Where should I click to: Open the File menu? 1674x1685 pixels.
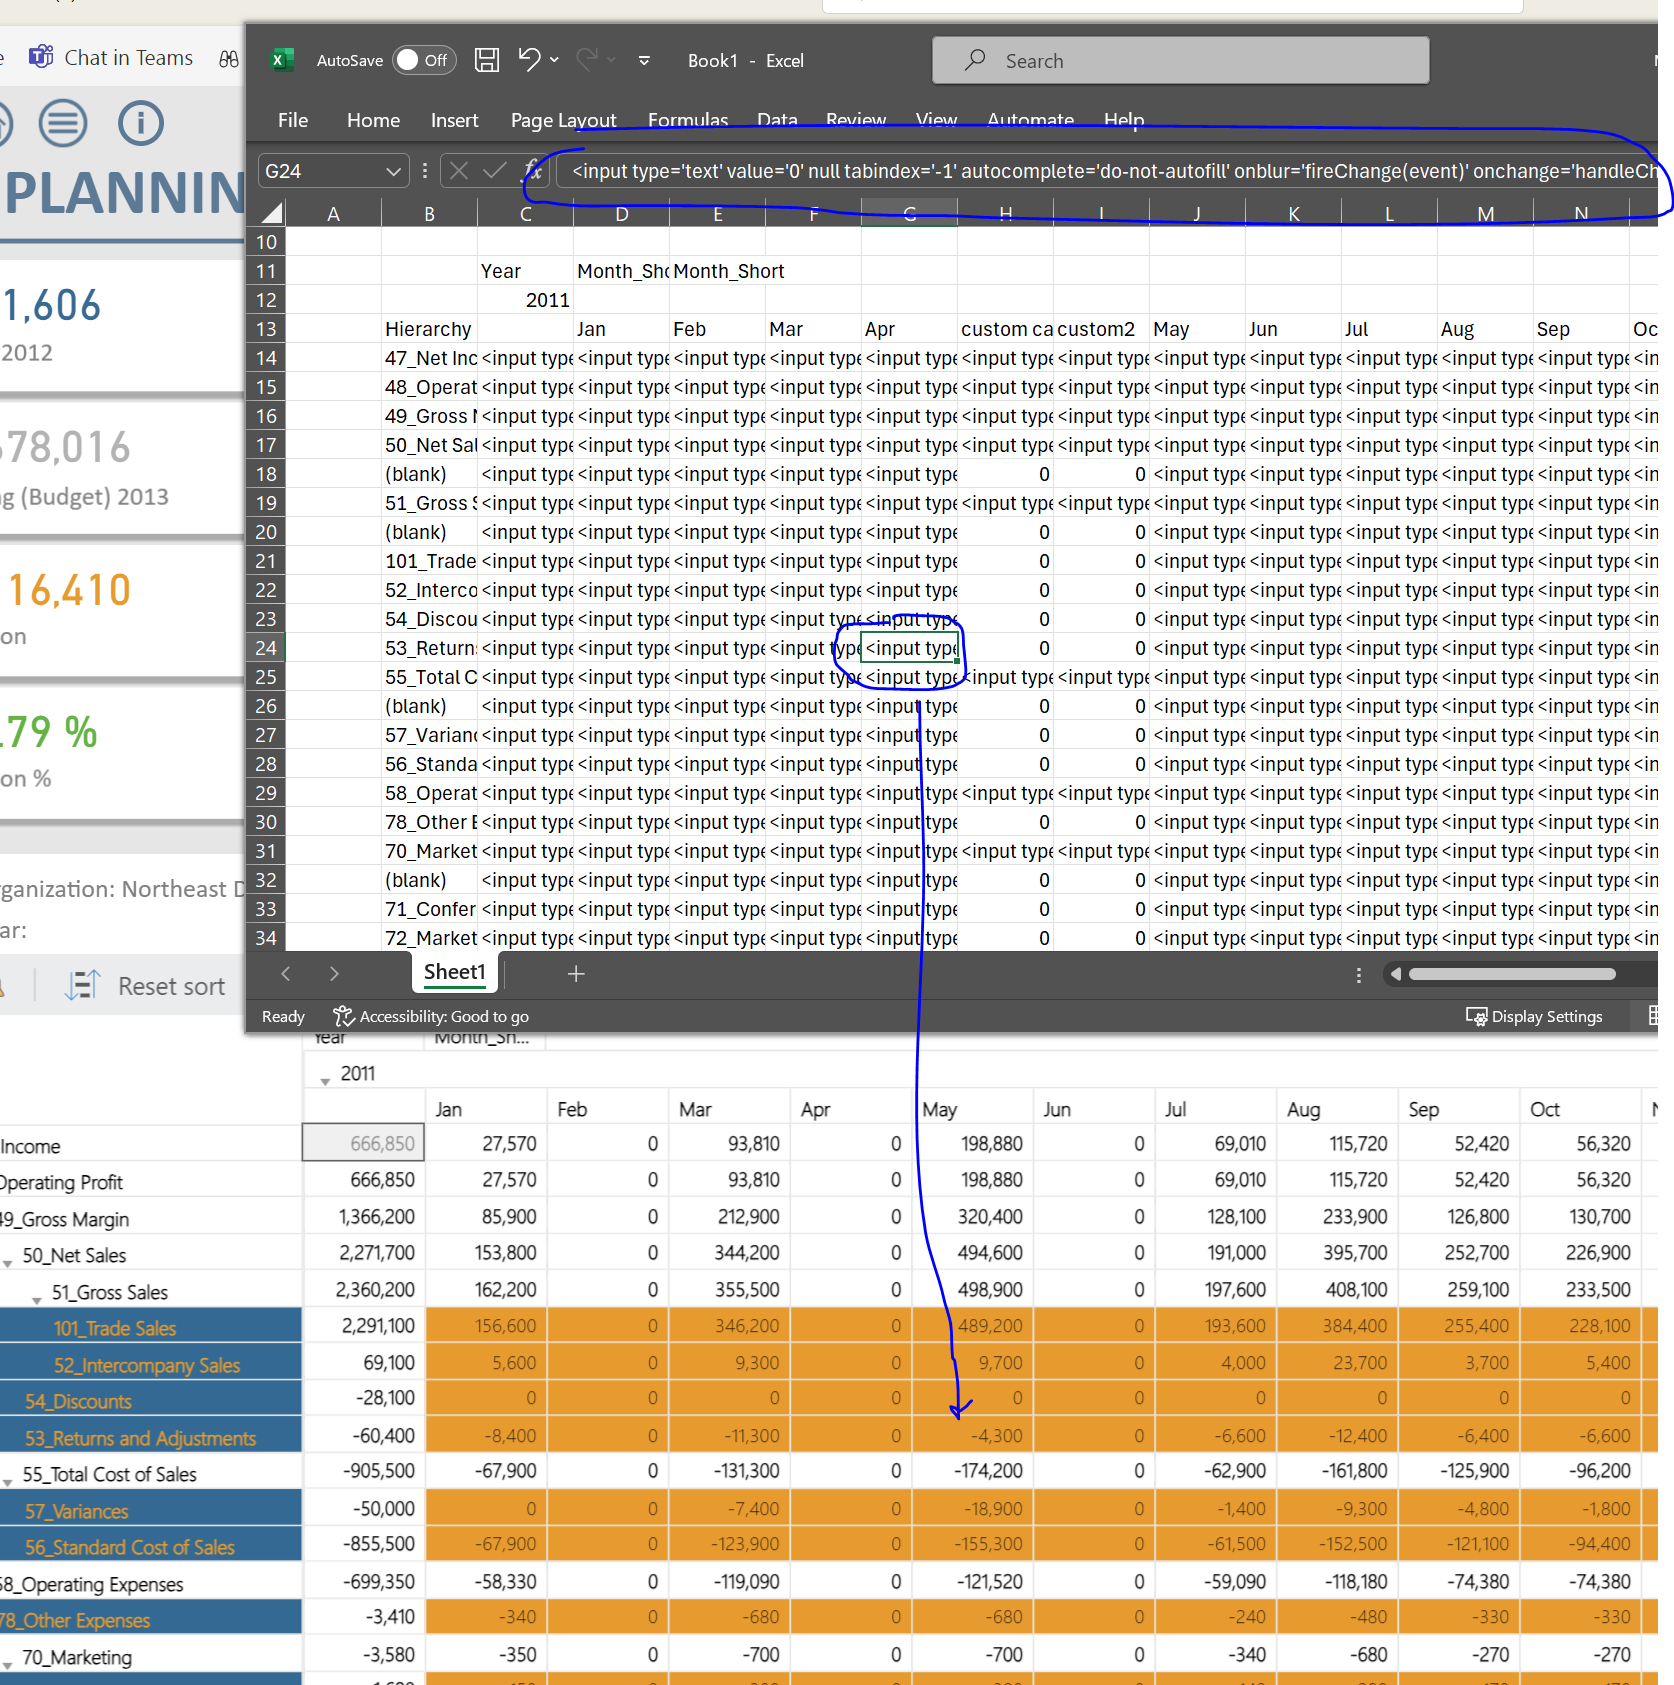click(293, 120)
